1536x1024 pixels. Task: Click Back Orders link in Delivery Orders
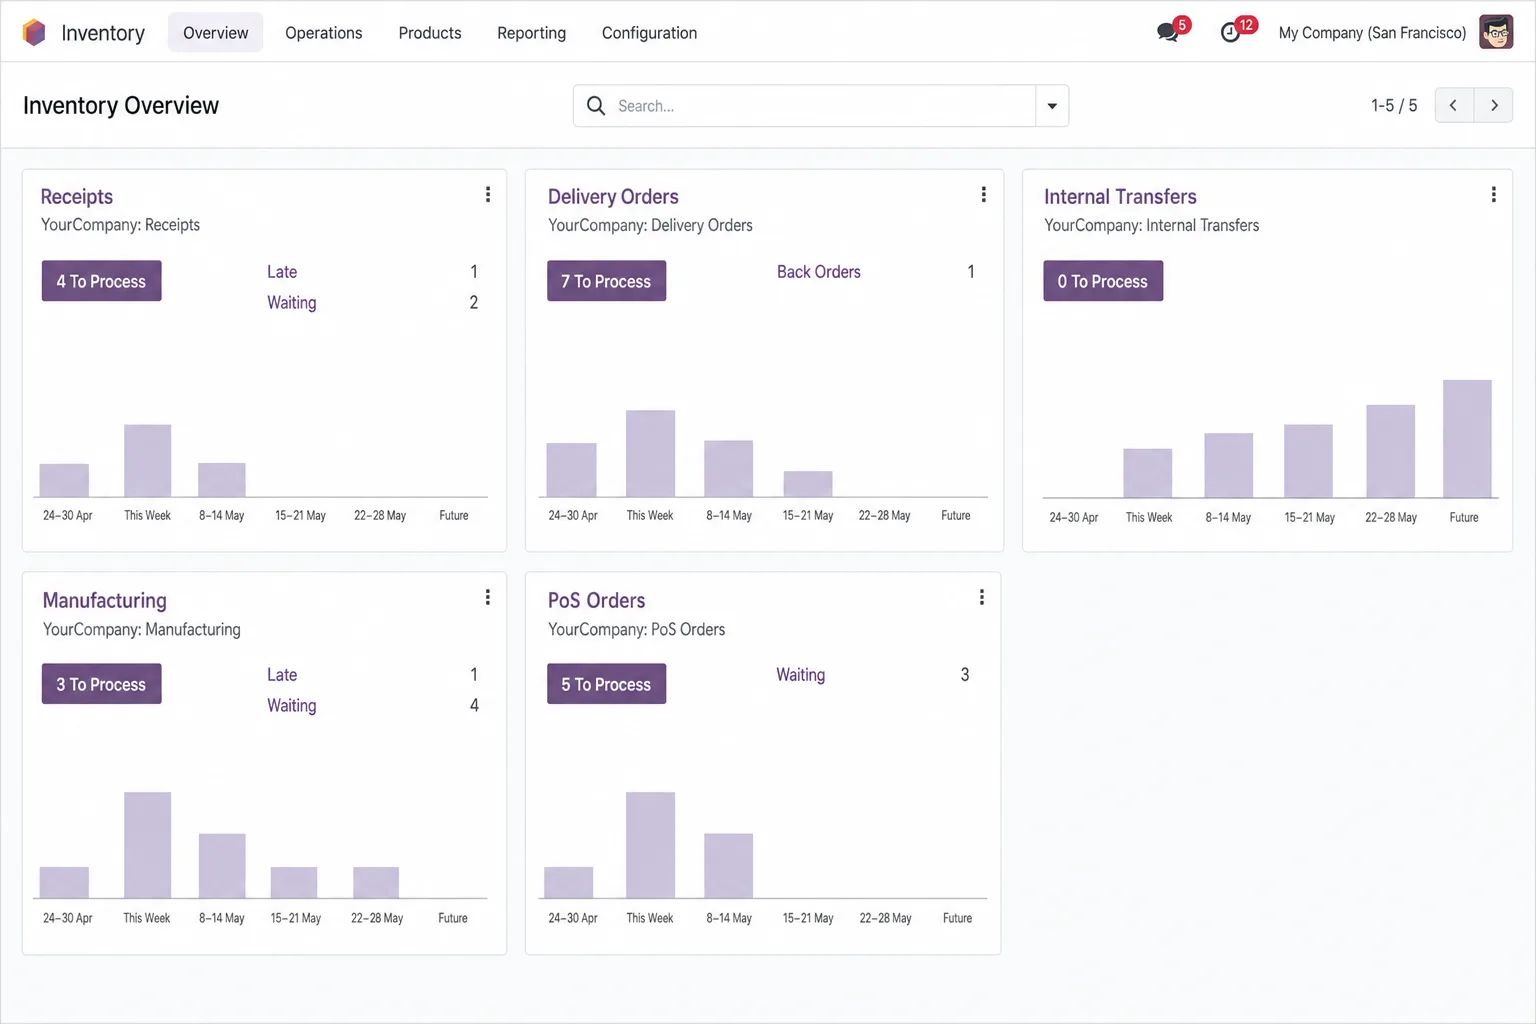819,272
